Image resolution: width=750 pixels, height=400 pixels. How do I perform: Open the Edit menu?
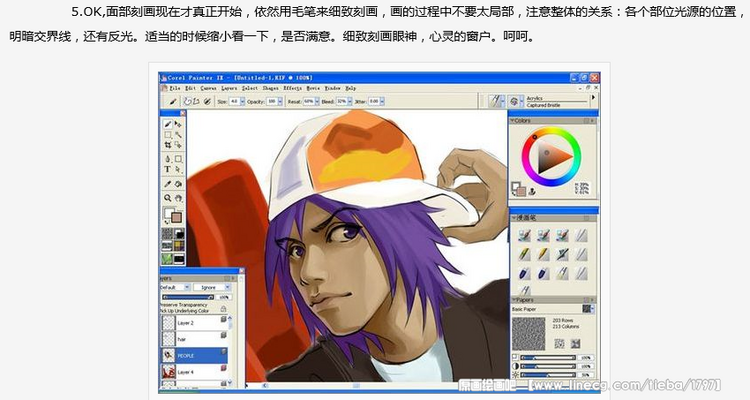(190, 88)
